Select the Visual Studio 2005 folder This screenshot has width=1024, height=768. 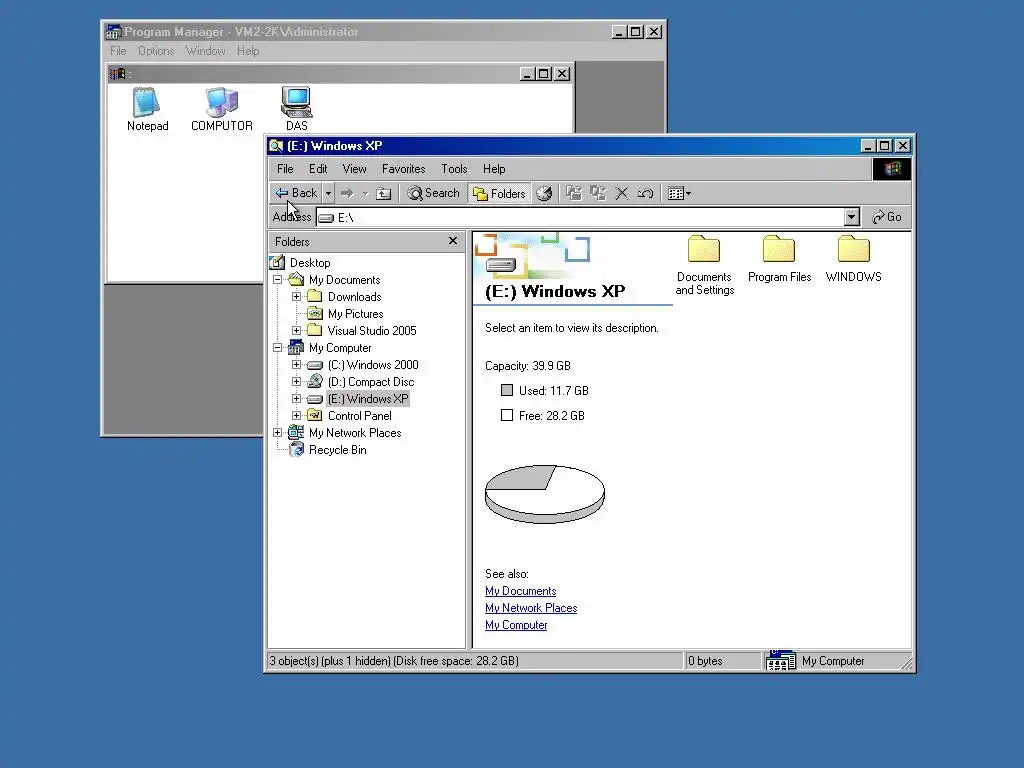[x=372, y=330]
